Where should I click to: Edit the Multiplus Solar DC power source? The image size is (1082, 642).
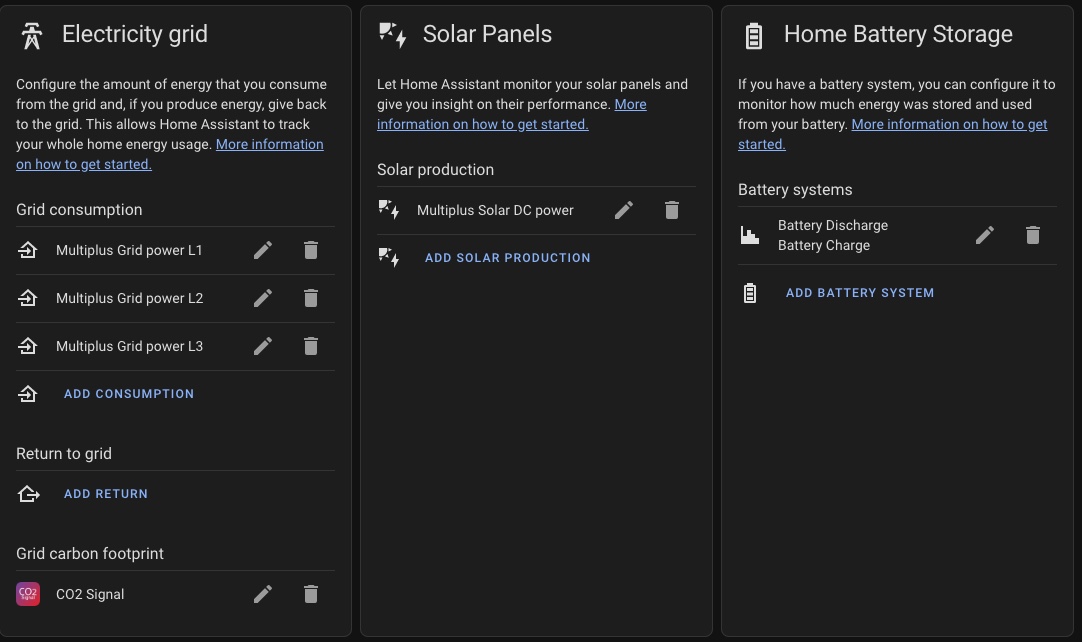(x=624, y=210)
